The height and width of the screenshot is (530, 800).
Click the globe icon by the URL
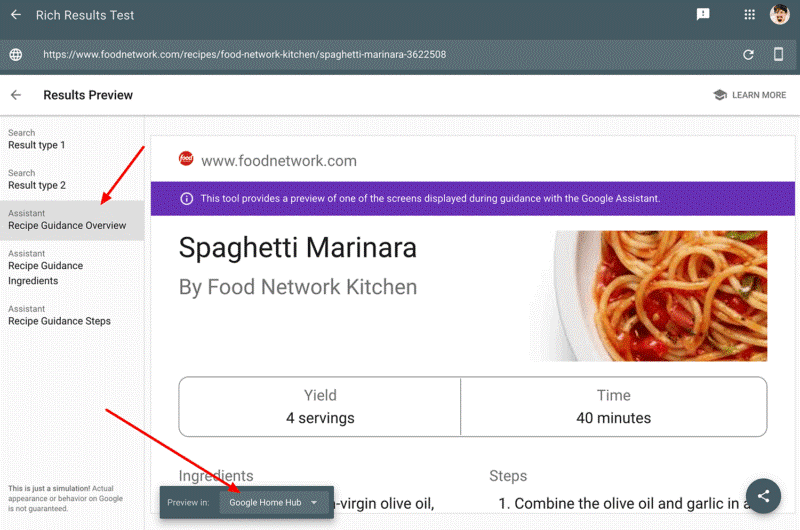16,55
